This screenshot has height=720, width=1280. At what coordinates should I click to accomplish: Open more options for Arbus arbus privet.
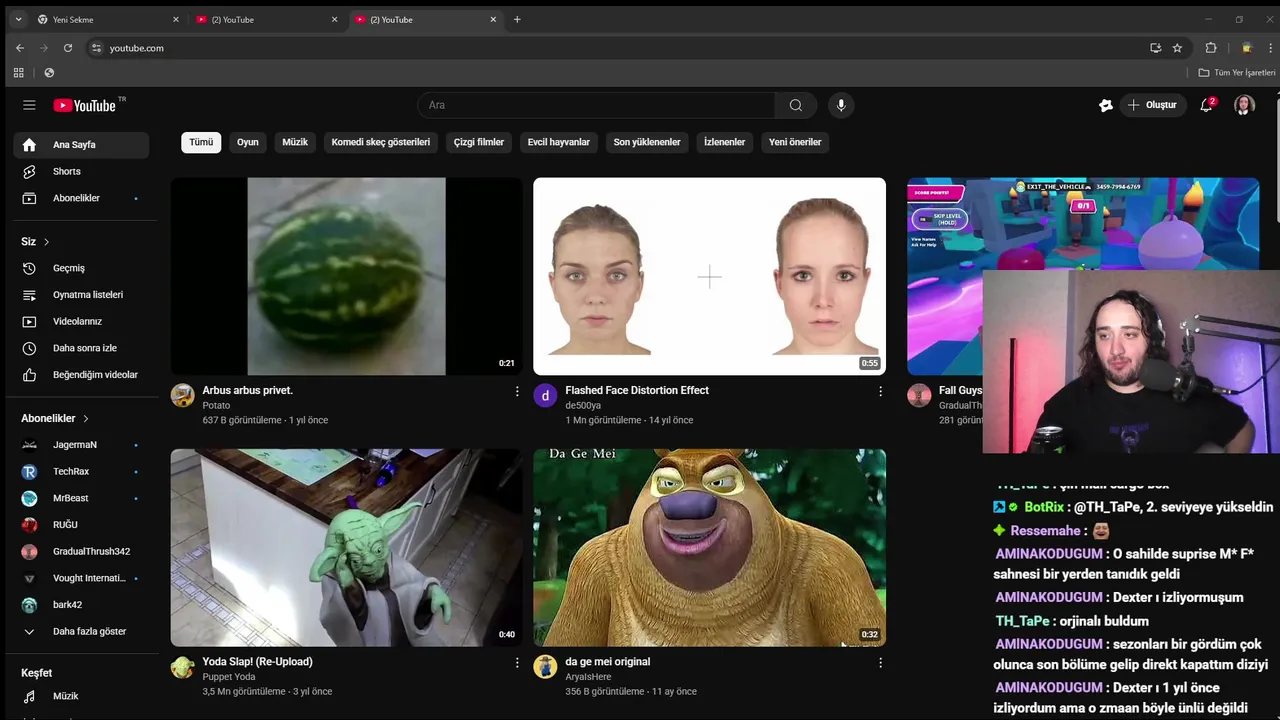point(517,391)
